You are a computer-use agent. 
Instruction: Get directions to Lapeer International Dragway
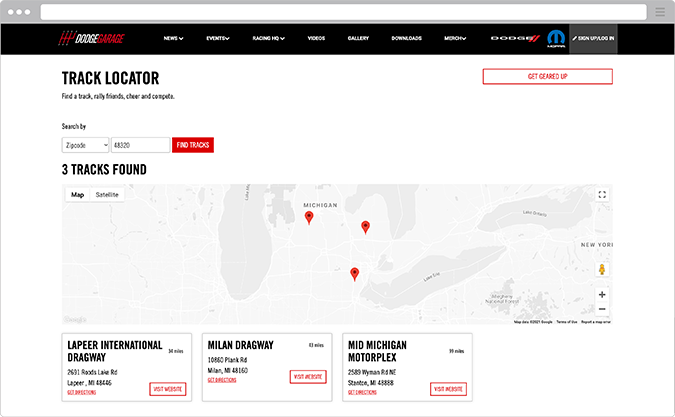[x=82, y=392]
